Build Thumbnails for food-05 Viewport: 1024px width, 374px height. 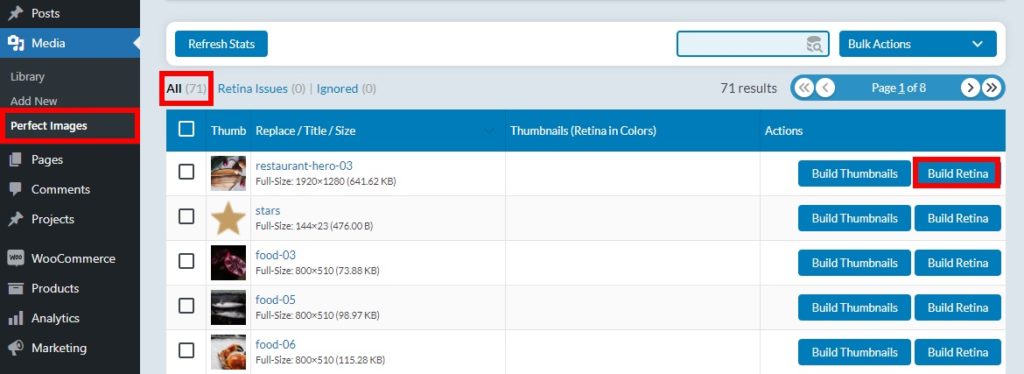pos(854,307)
